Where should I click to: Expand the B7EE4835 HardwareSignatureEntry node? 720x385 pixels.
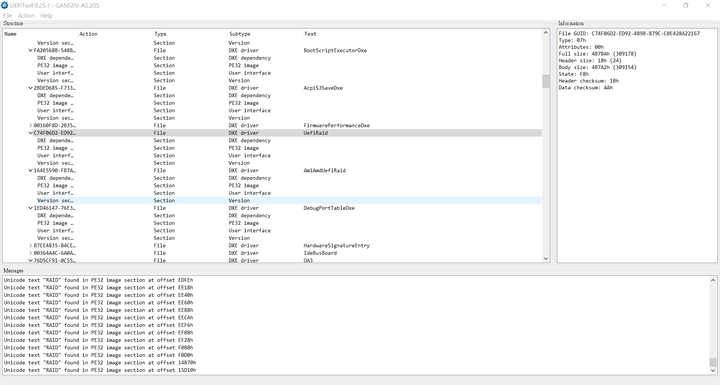pyautogui.click(x=31, y=246)
